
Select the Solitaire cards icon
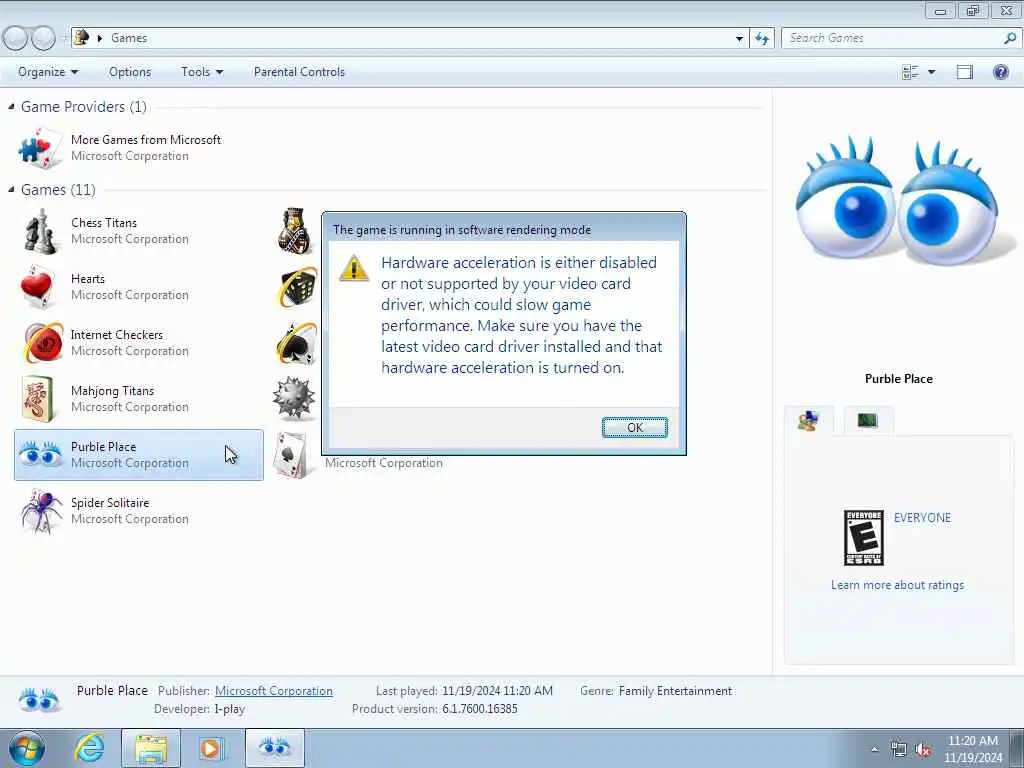291,455
